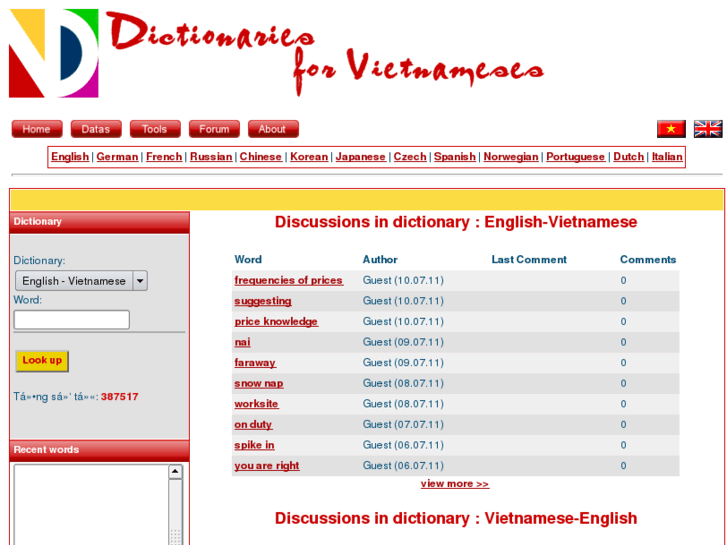Viewport: 727px width, 545px height.
Task: Select the Italian dictionary link
Action: (x=667, y=157)
